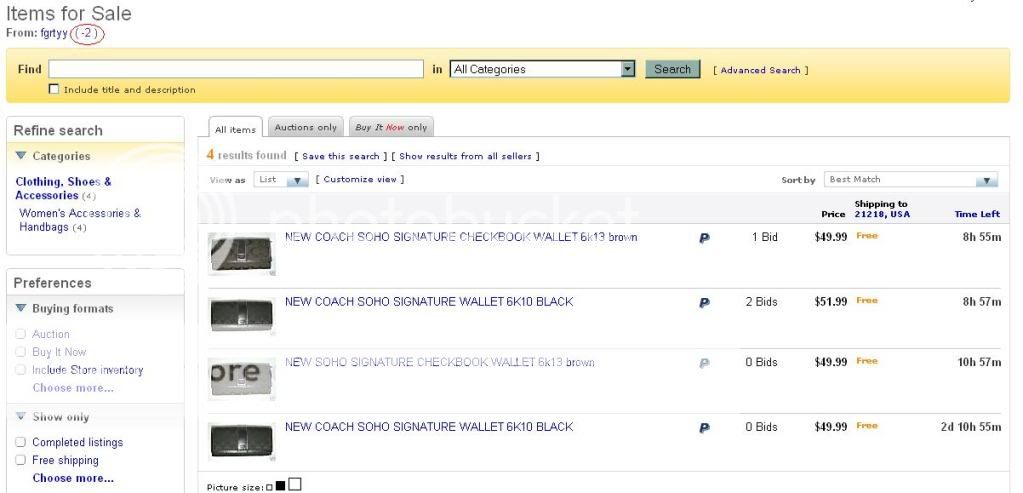Open the seller feedback score -2 link

[x=87, y=33]
